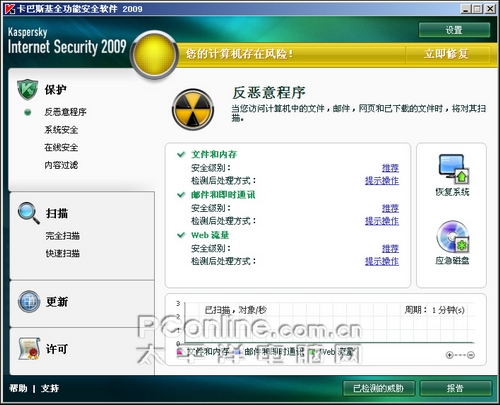
Task: Select 完全扫描 under the scan section
Action: coord(63,236)
